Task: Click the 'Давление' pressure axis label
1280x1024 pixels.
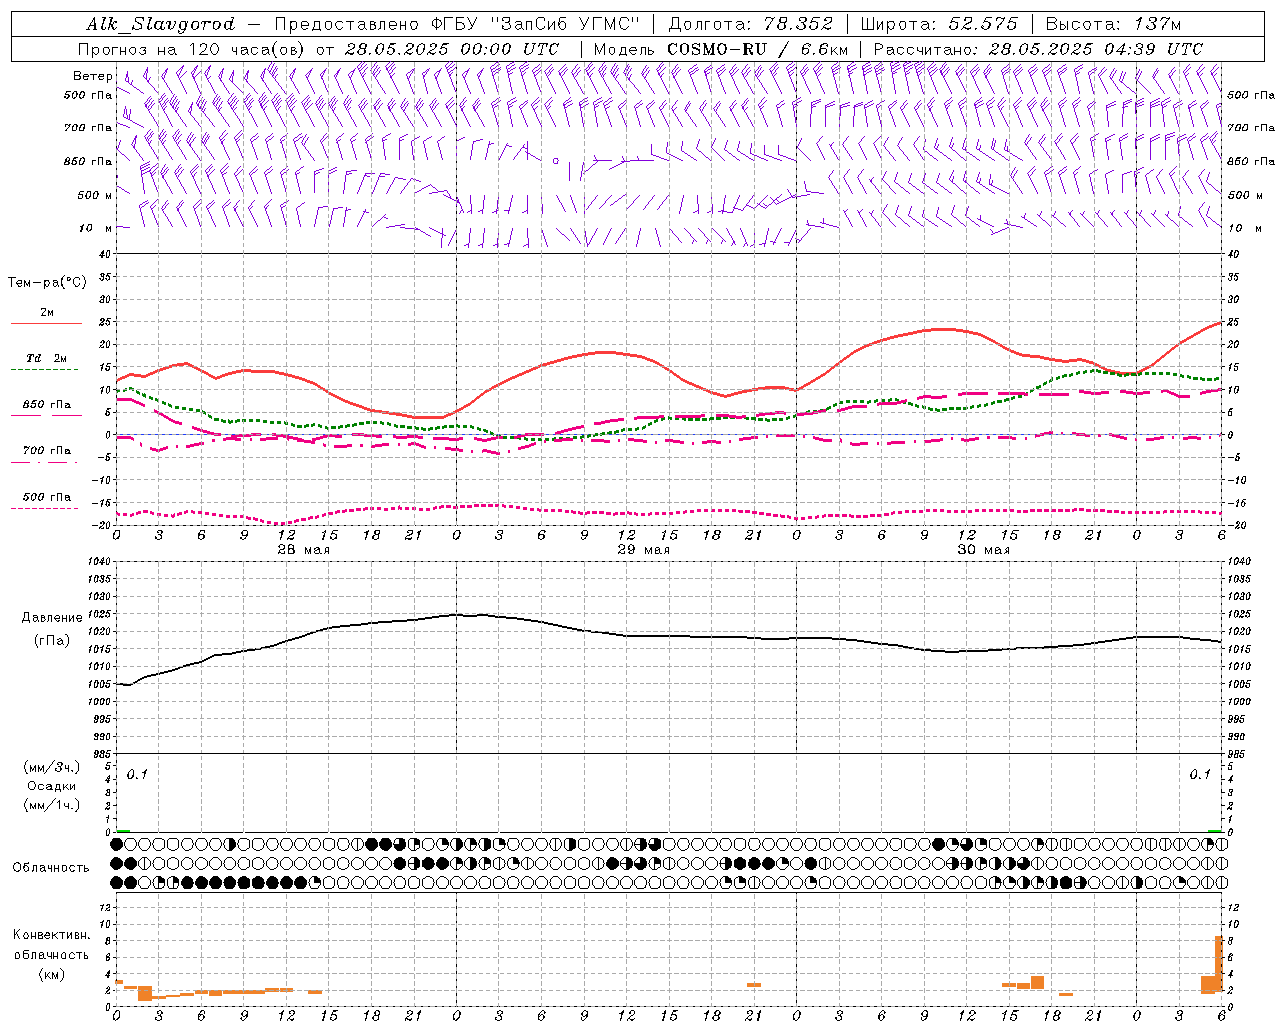Action: coord(52,618)
